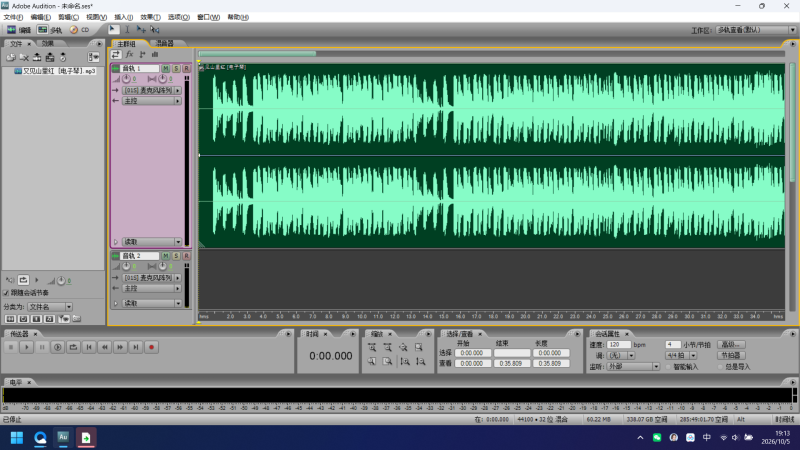800x450 pixels.
Task: Click Play Looped button
Action: click(x=73, y=347)
